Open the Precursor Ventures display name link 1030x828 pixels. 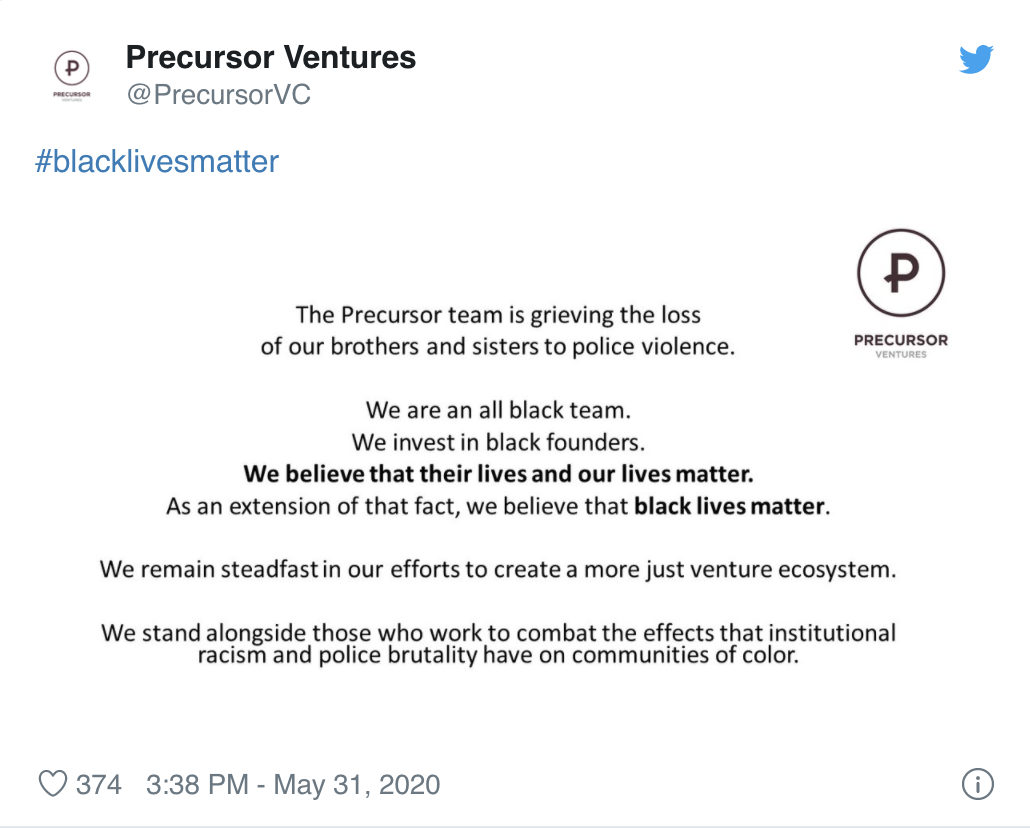[x=271, y=57]
